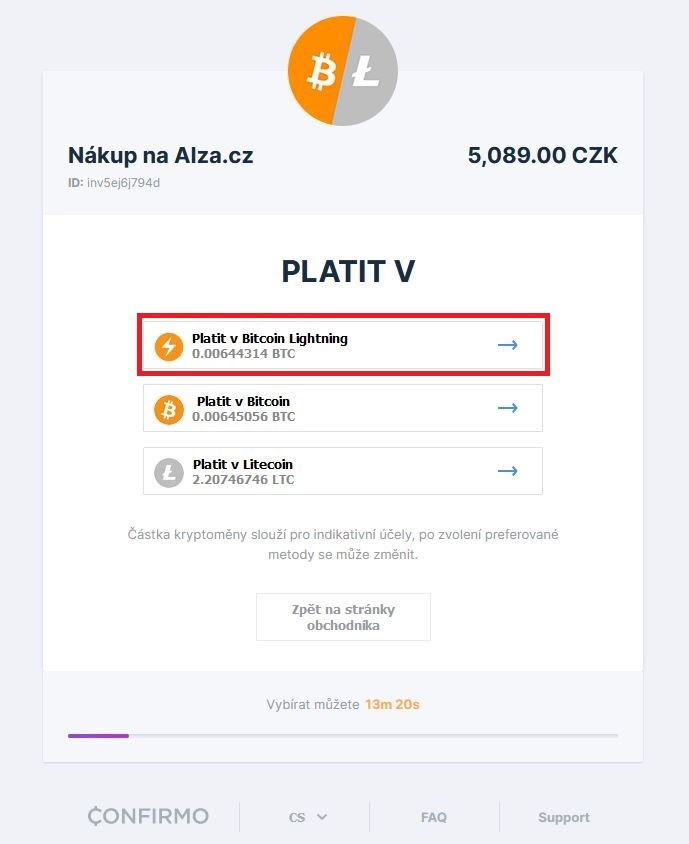The width and height of the screenshot is (689, 844).
Task: Click the arrow next to Platit v Litecoin
Action: [x=508, y=471]
